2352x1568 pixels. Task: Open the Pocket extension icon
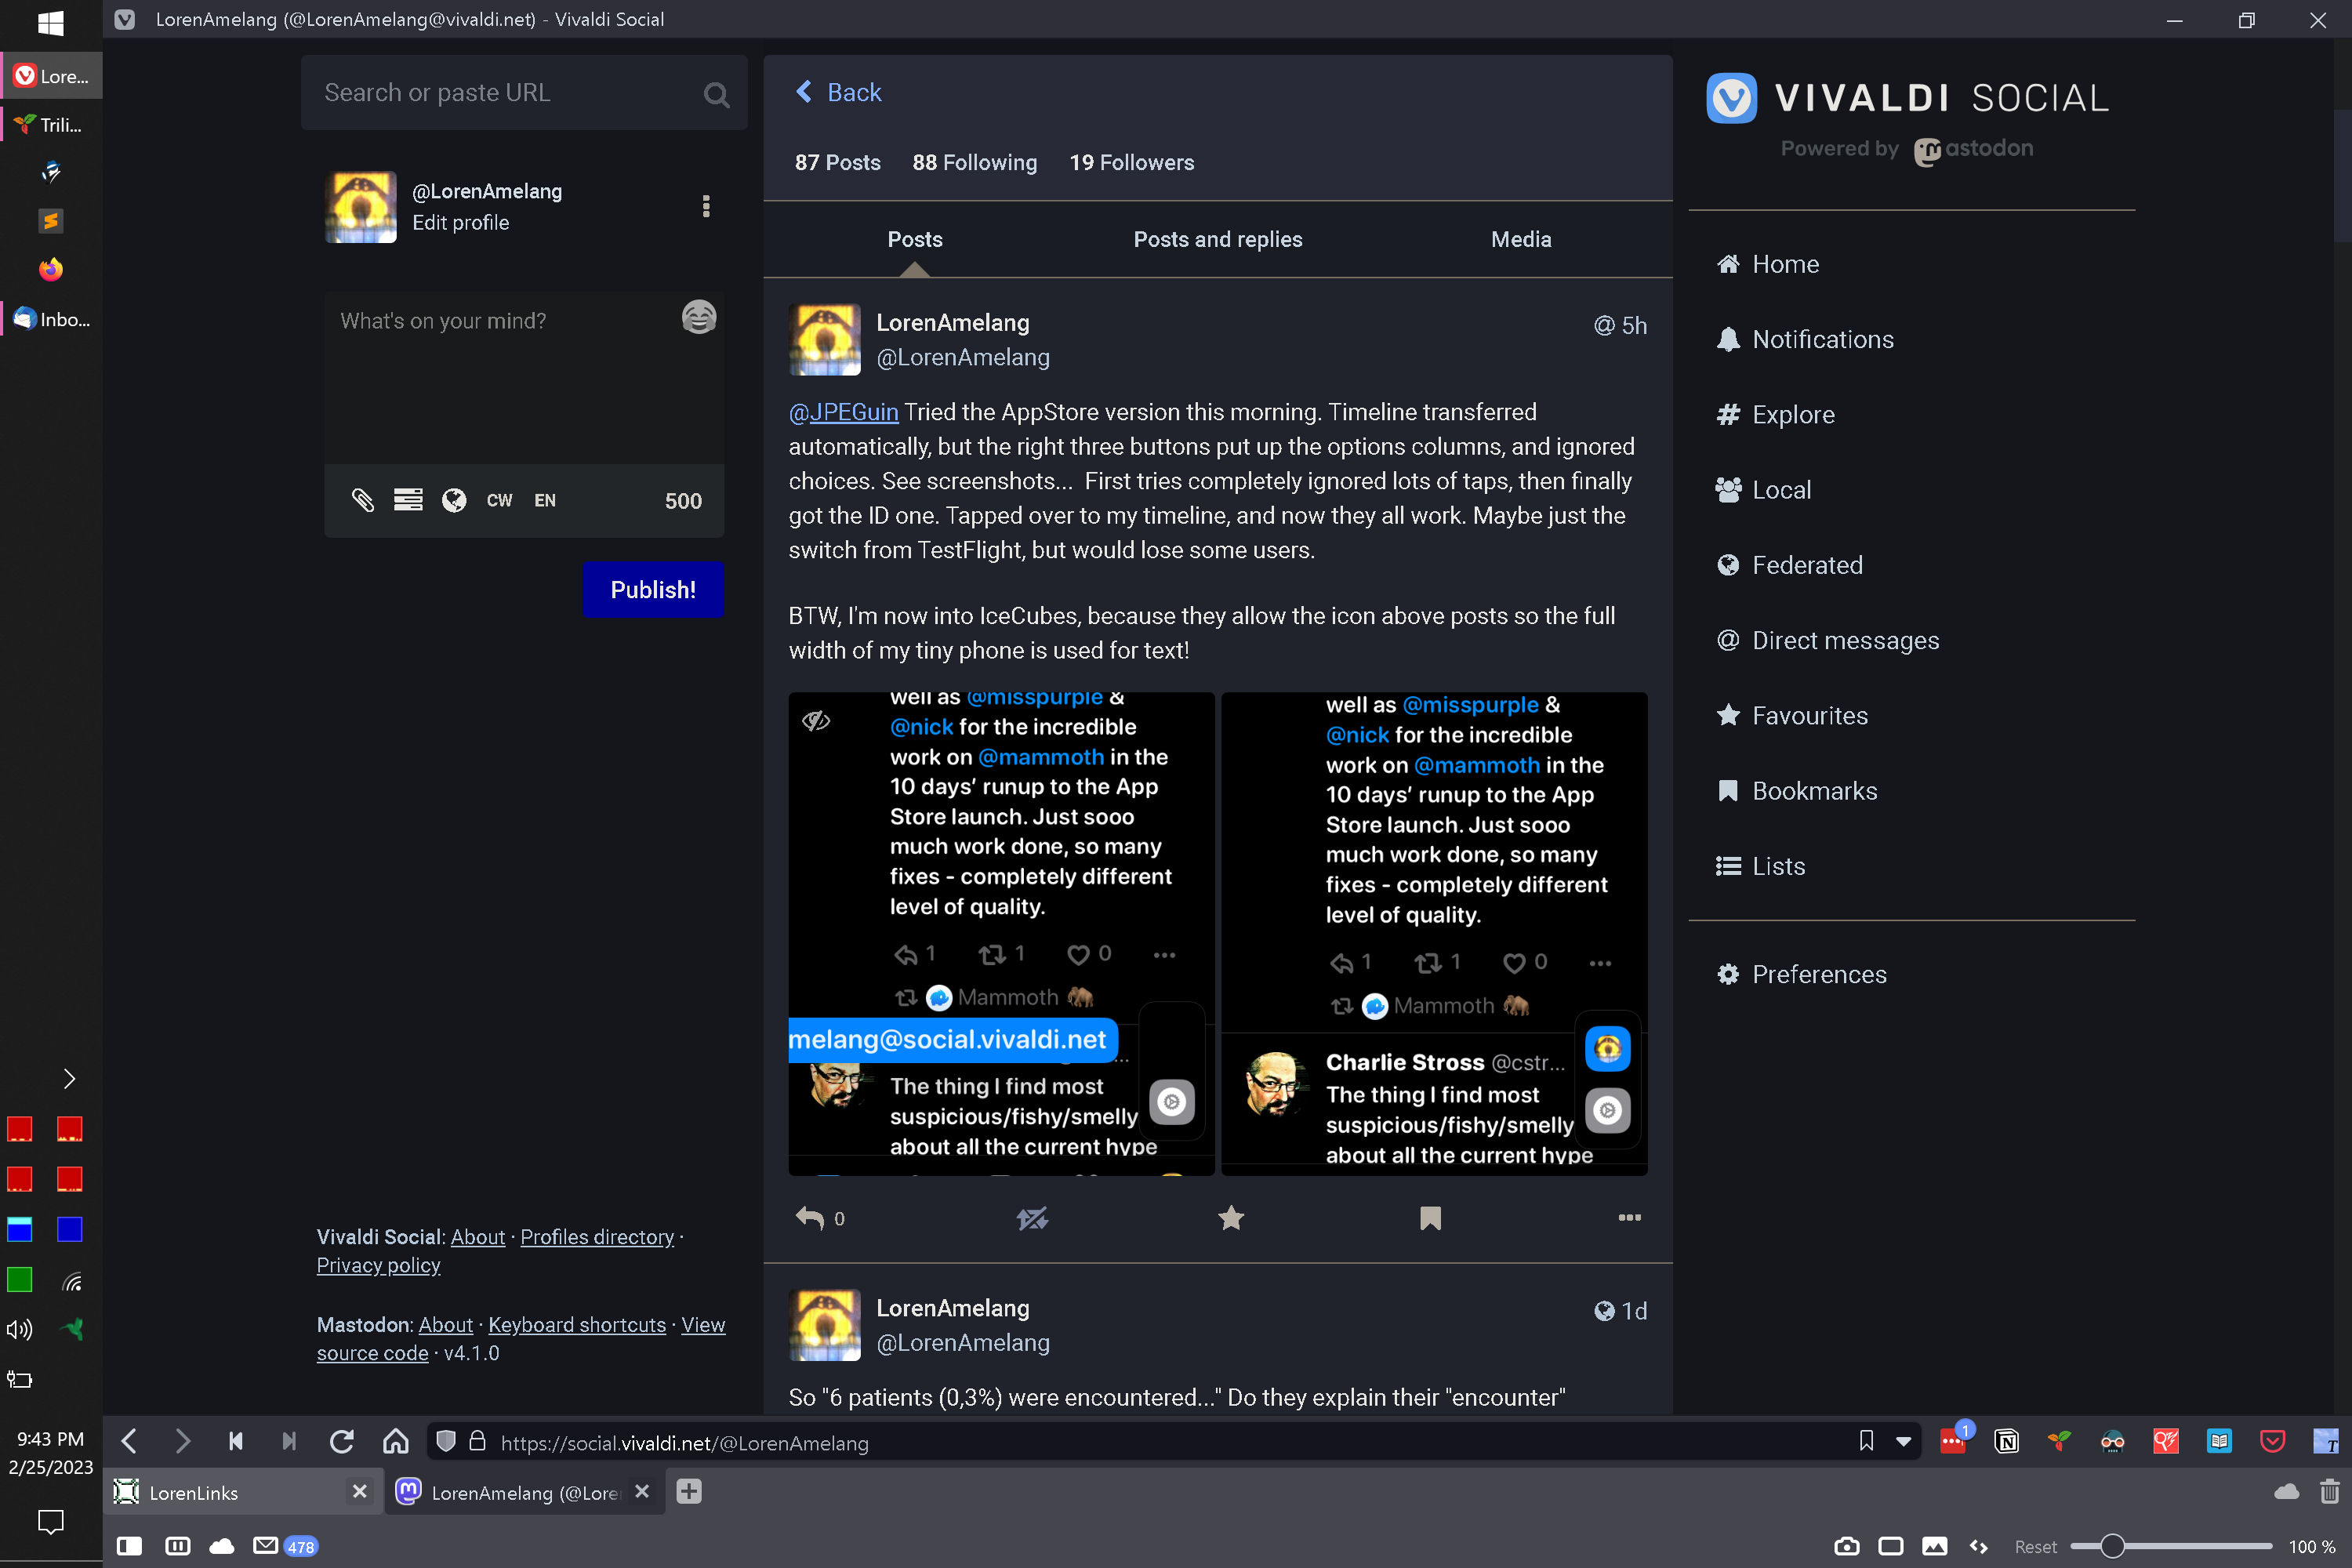pyautogui.click(x=2272, y=1442)
